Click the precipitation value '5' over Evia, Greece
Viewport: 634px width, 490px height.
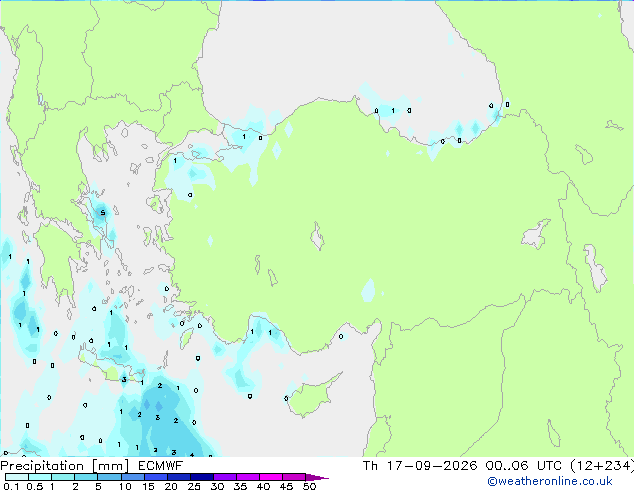(103, 213)
